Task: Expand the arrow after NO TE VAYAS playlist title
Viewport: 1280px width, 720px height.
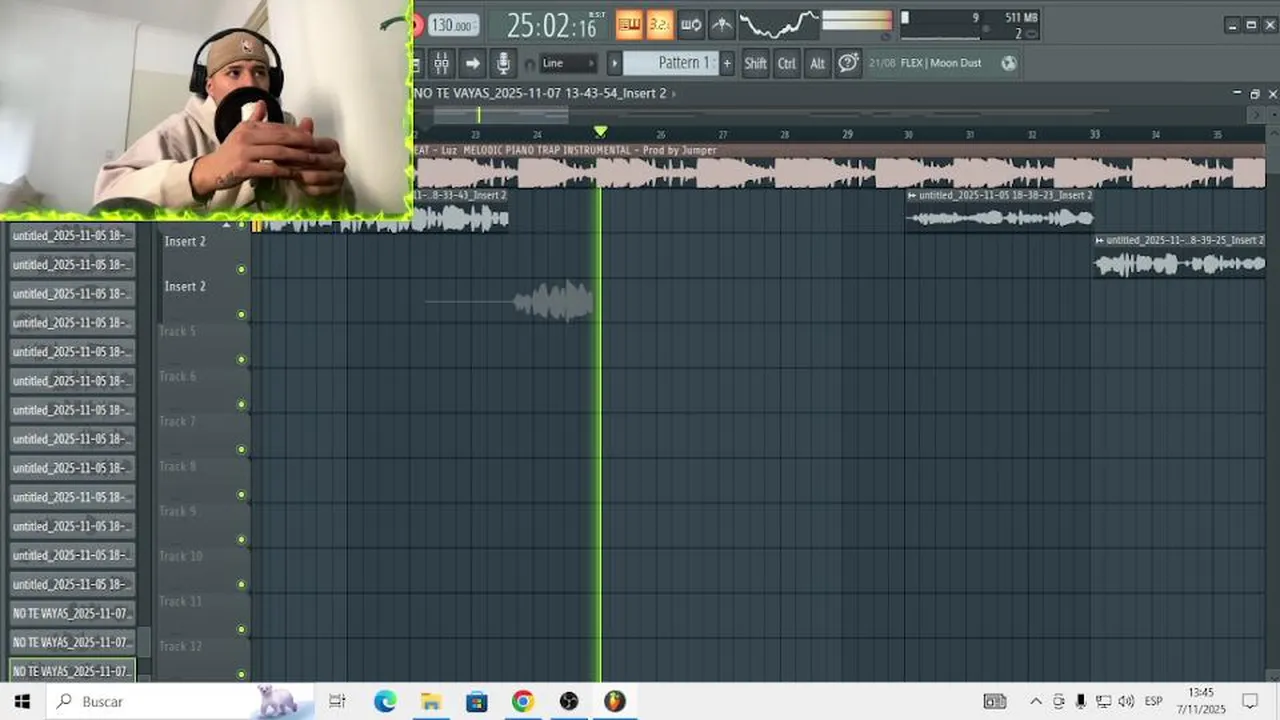Action: (x=674, y=94)
